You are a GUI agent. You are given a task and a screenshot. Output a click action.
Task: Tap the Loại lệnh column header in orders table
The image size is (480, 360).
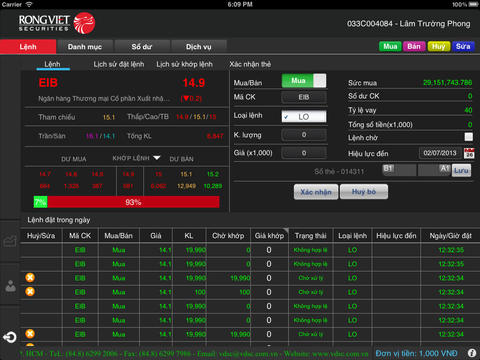(x=352, y=236)
